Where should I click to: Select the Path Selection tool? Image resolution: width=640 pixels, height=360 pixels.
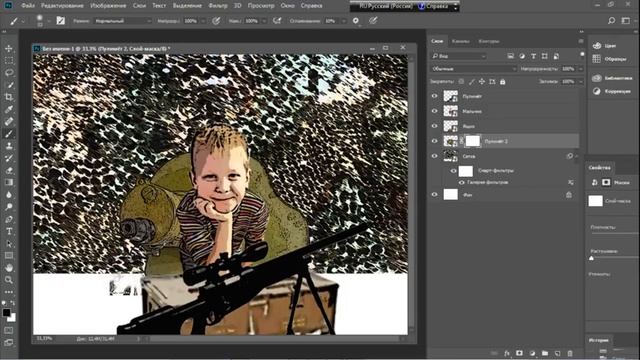coord(9,244)
